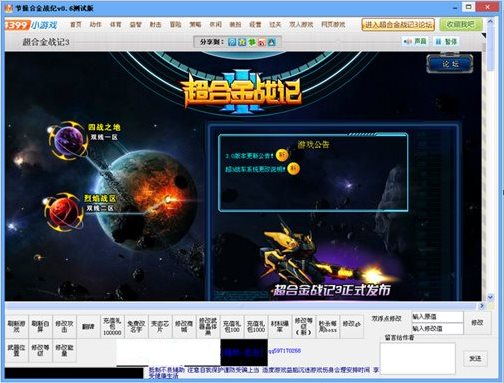Screen dimensions: 504x383
Task: Click the 刷新游戏 button
Action: click(x=16, y=327)
